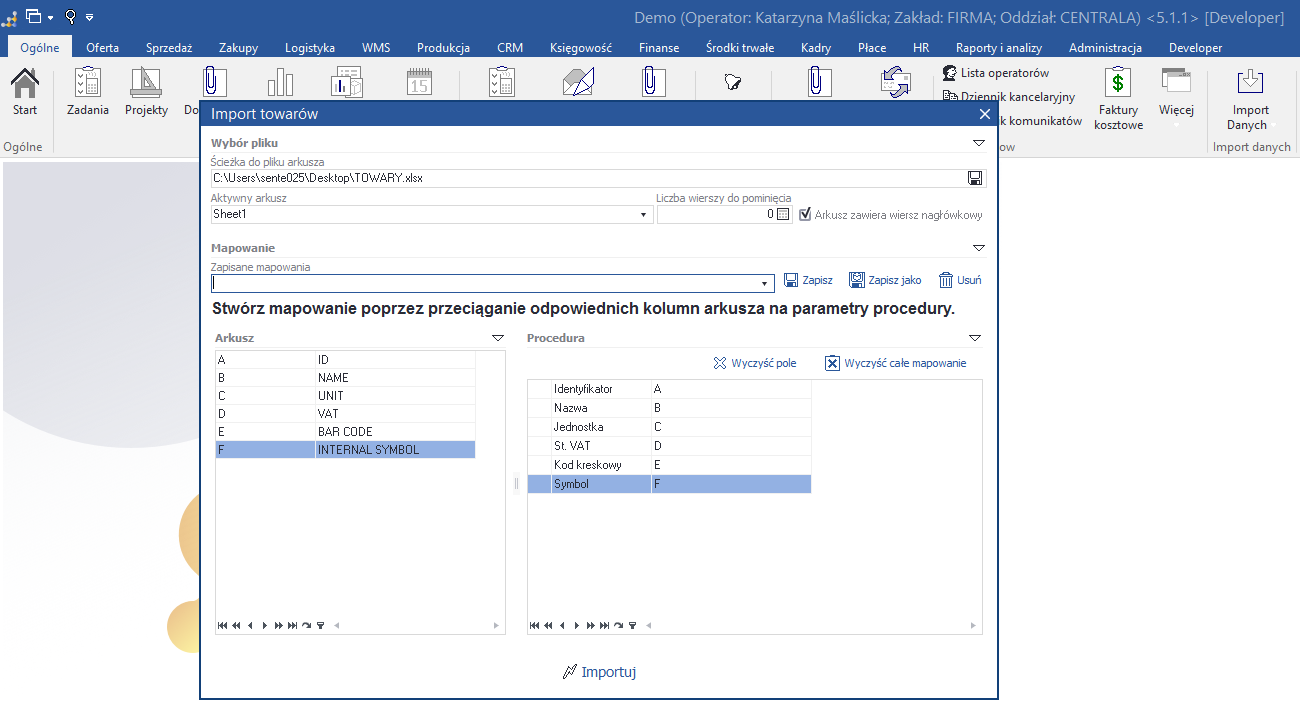Select 'St. VAT' row in Procedura

tap(670, 446)
